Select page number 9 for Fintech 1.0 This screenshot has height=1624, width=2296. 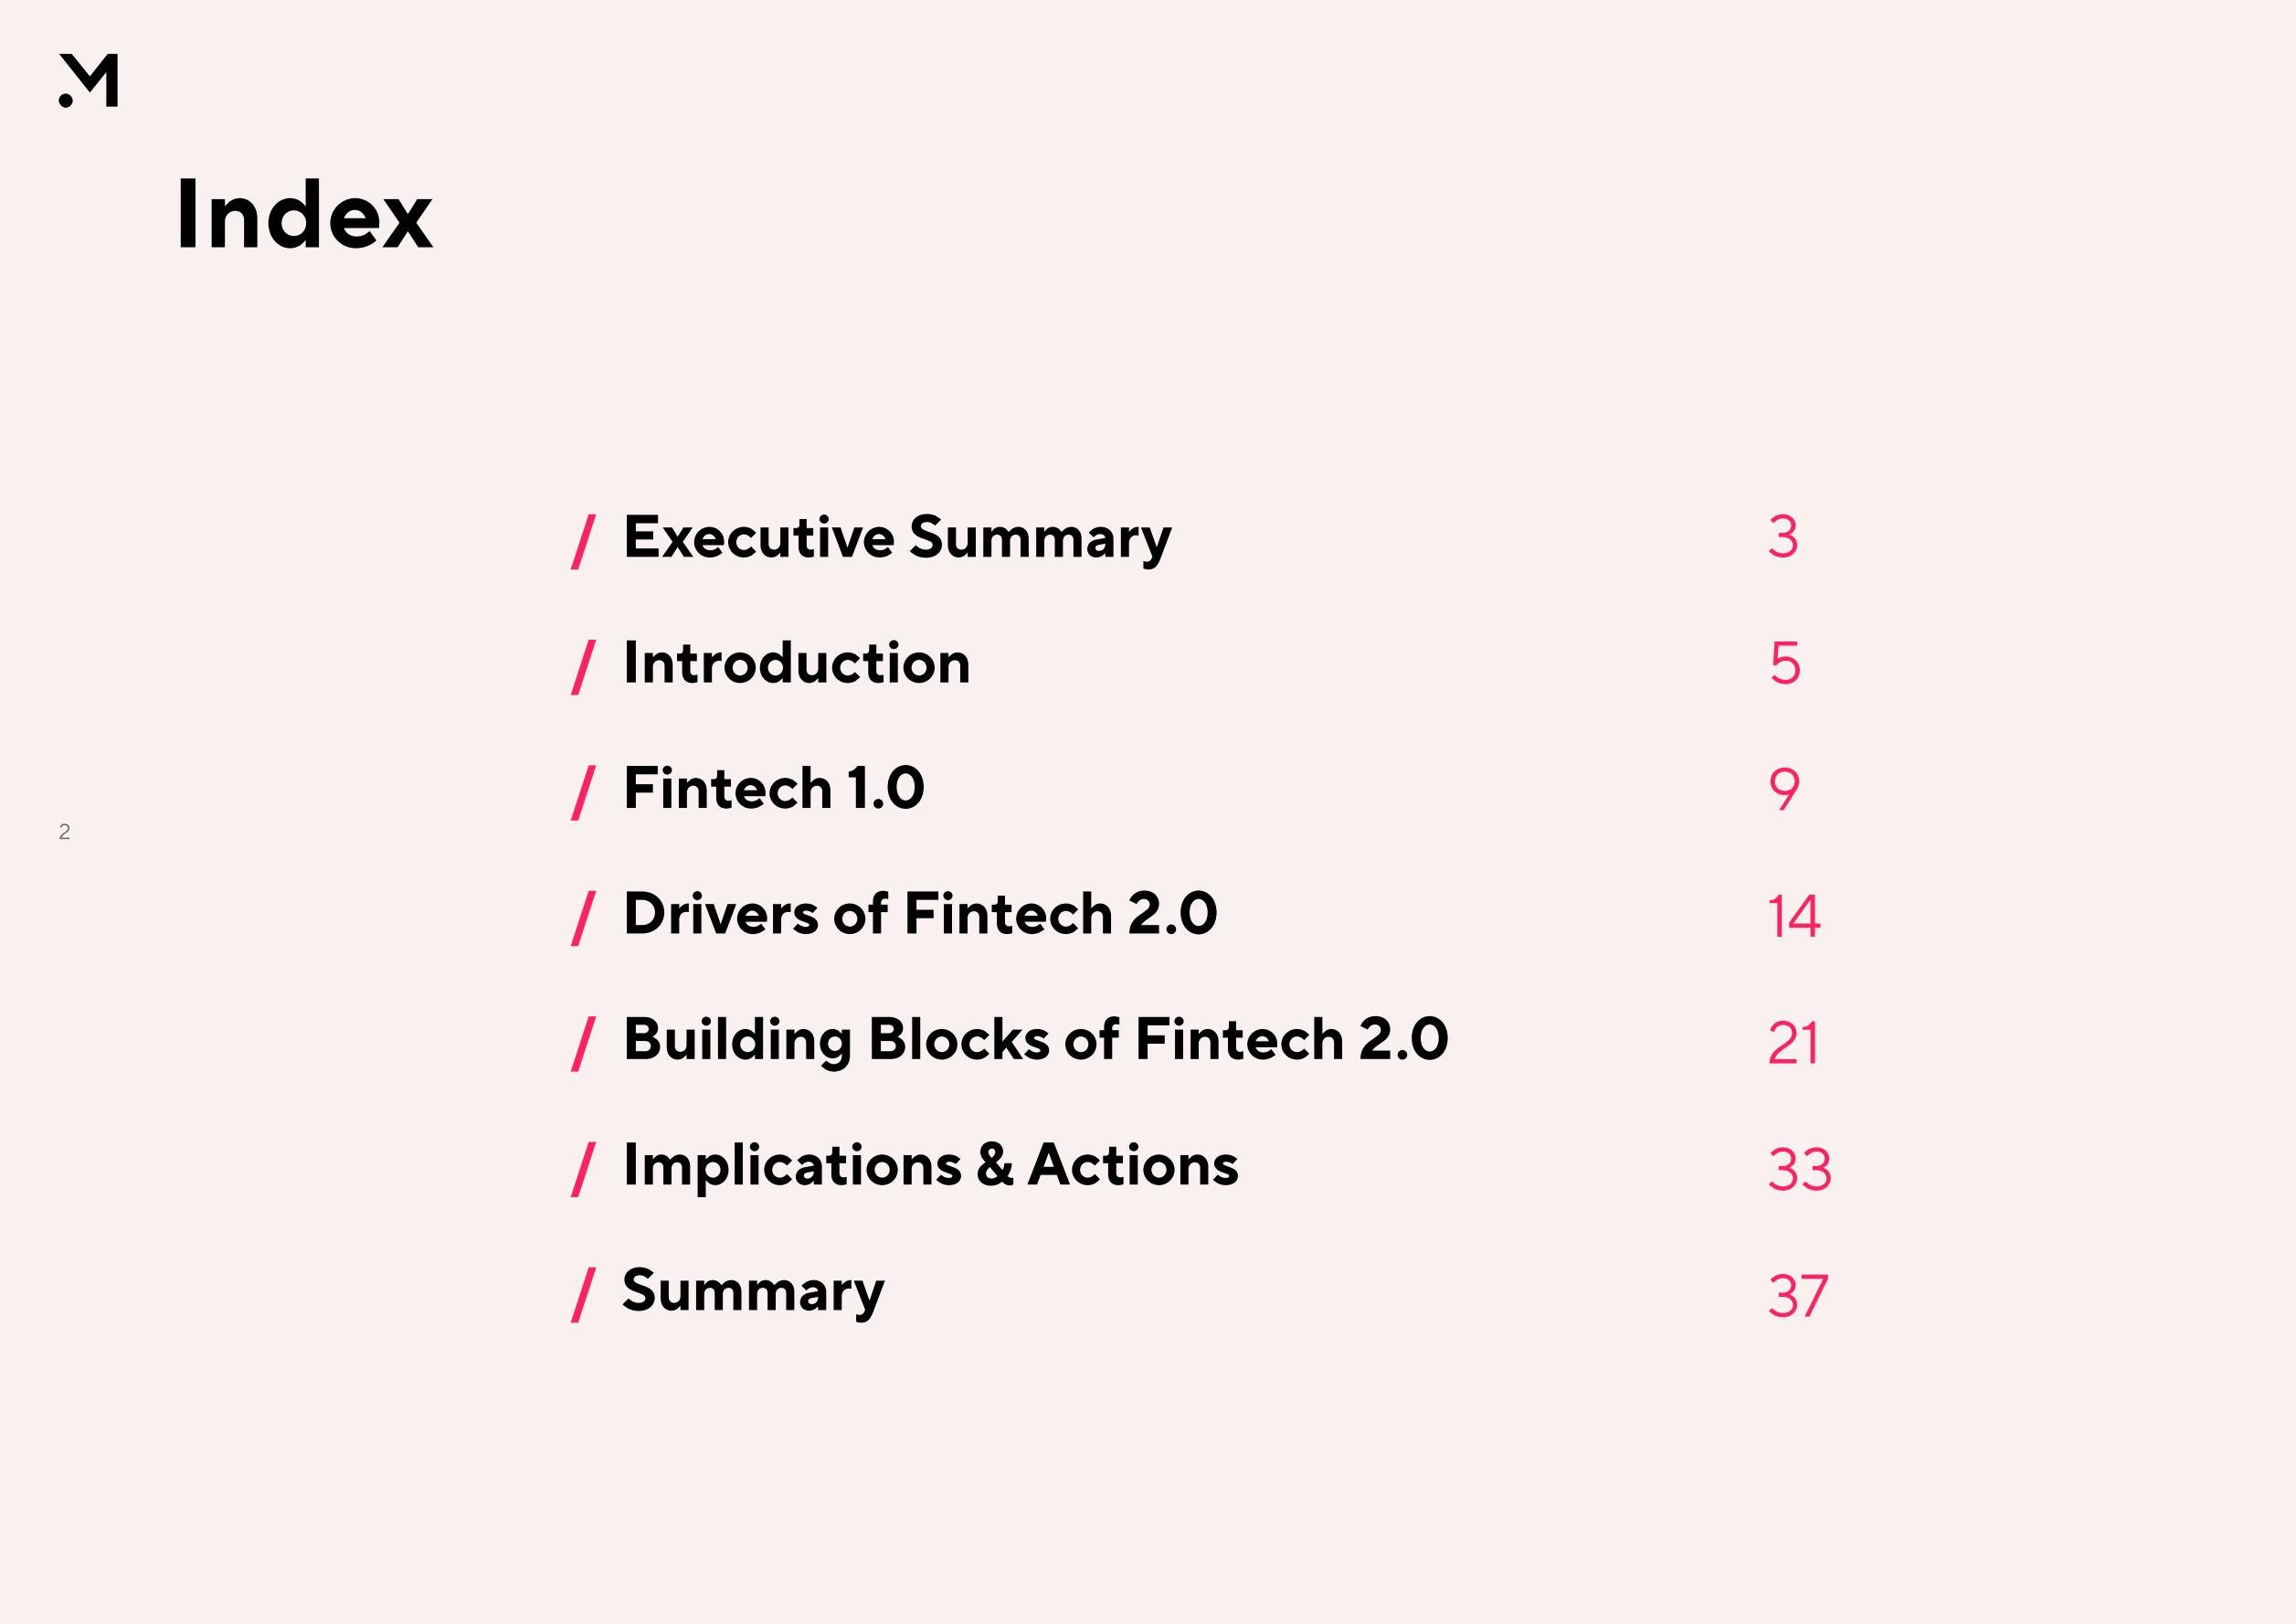[1784, 789]
